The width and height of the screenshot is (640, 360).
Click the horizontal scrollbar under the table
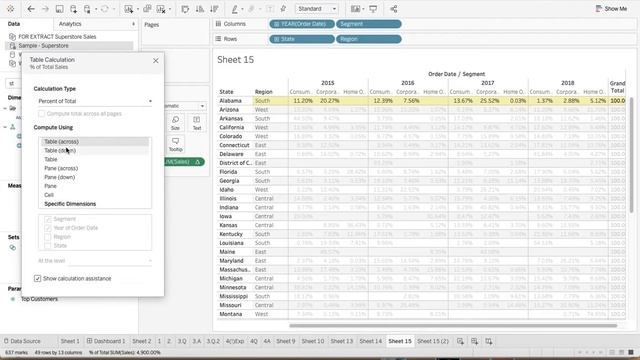click(x=453, y=326)
